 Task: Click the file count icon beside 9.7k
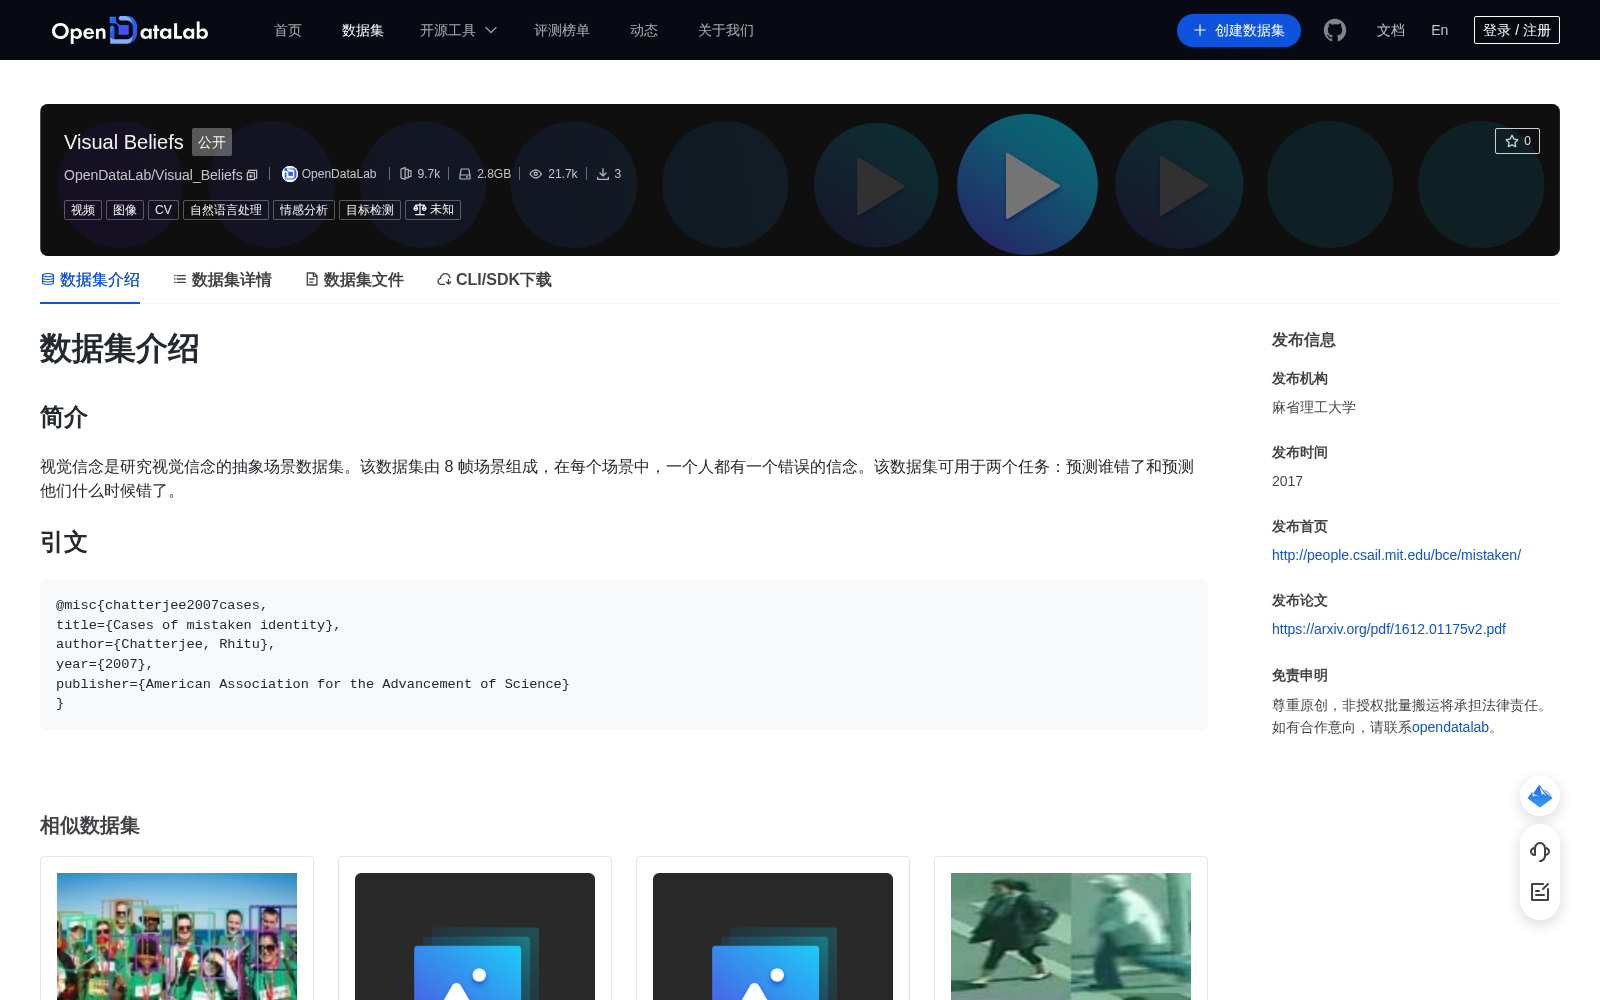click(406, 174)
